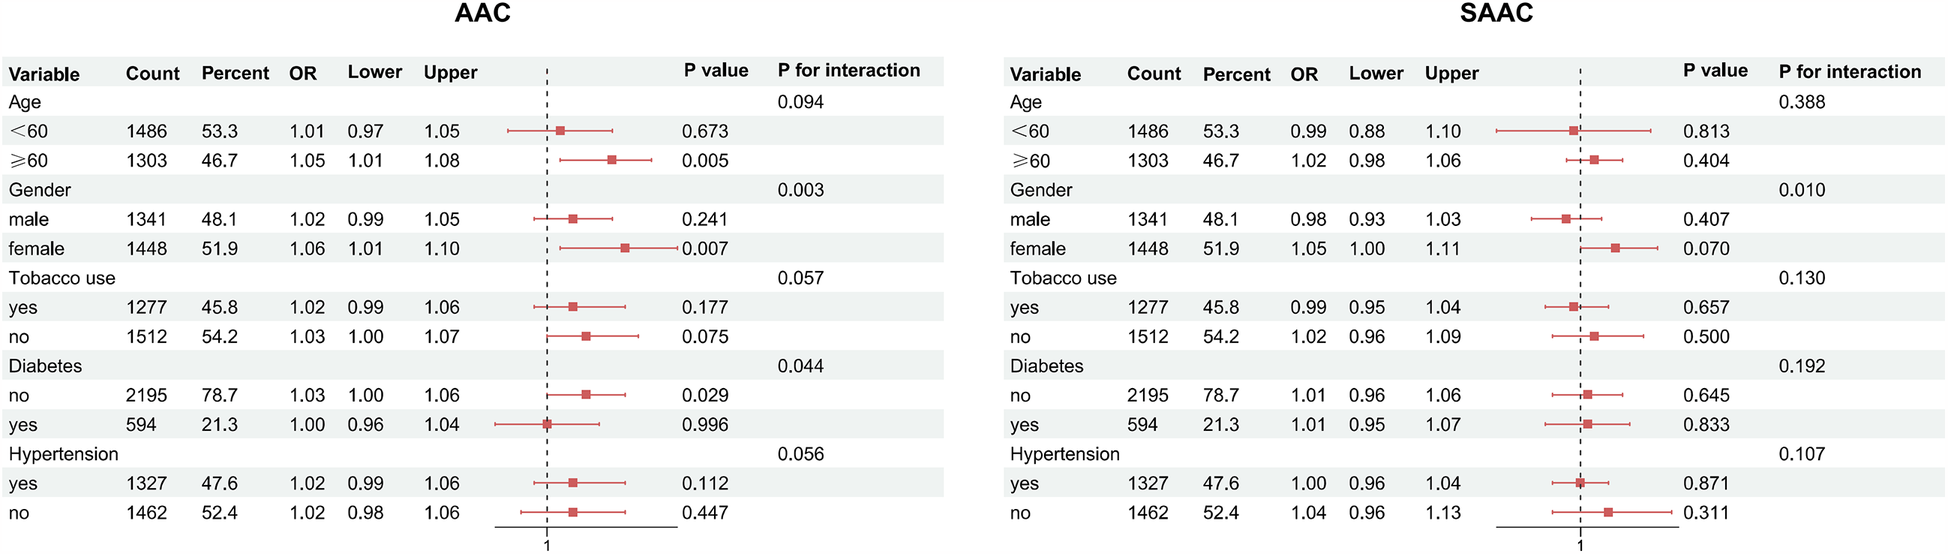Select the ≥60 row marker in AAC plot
This screenshot has width=1948, height=554.
(x=612, y=160)
